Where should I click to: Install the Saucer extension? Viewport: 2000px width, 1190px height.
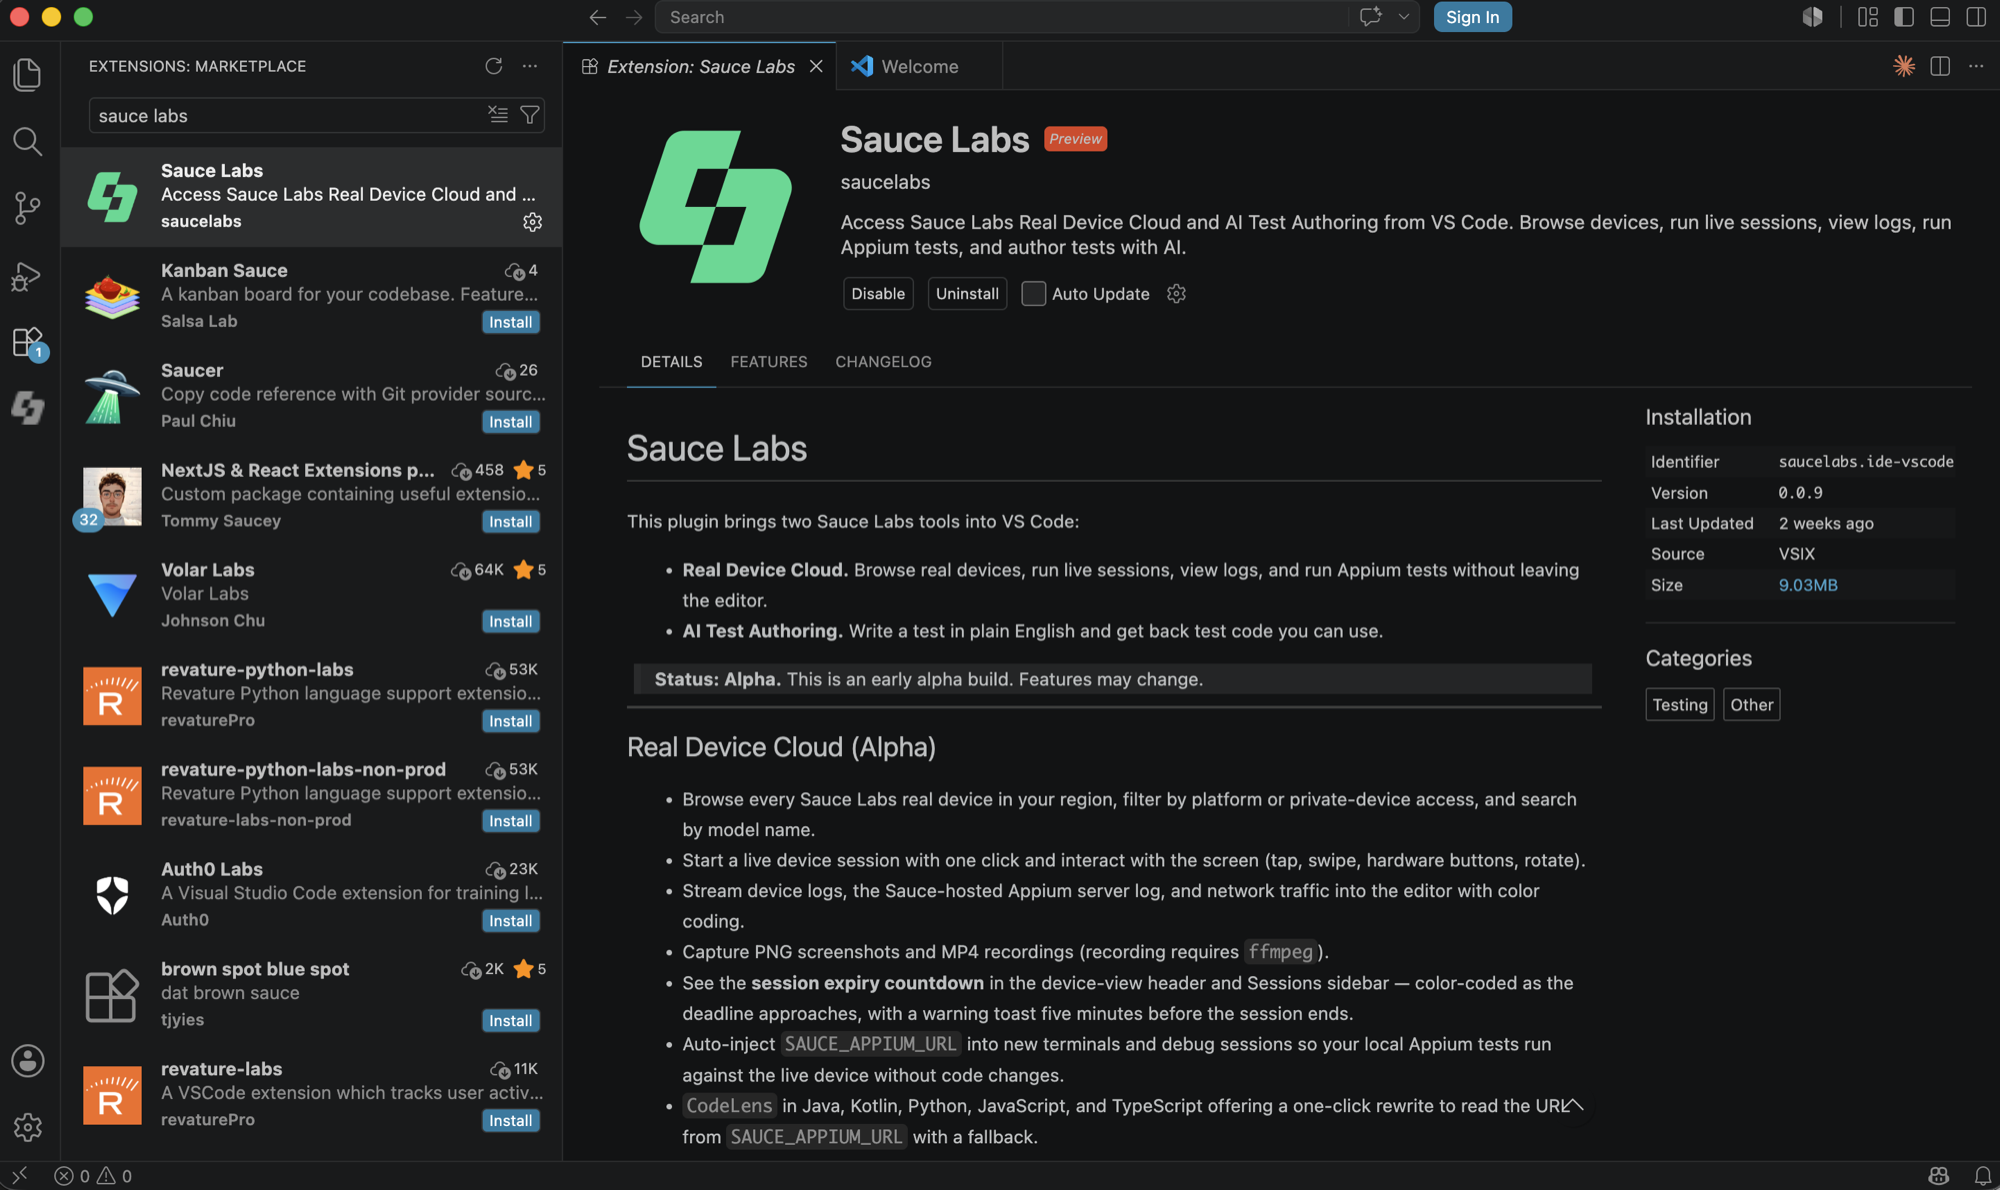510,422
